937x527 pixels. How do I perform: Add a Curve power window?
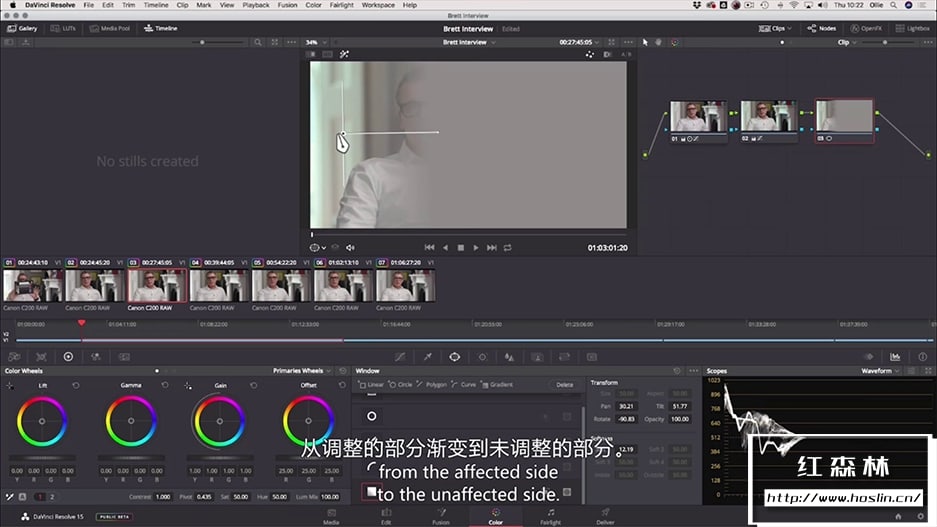(x=464, y=385)
